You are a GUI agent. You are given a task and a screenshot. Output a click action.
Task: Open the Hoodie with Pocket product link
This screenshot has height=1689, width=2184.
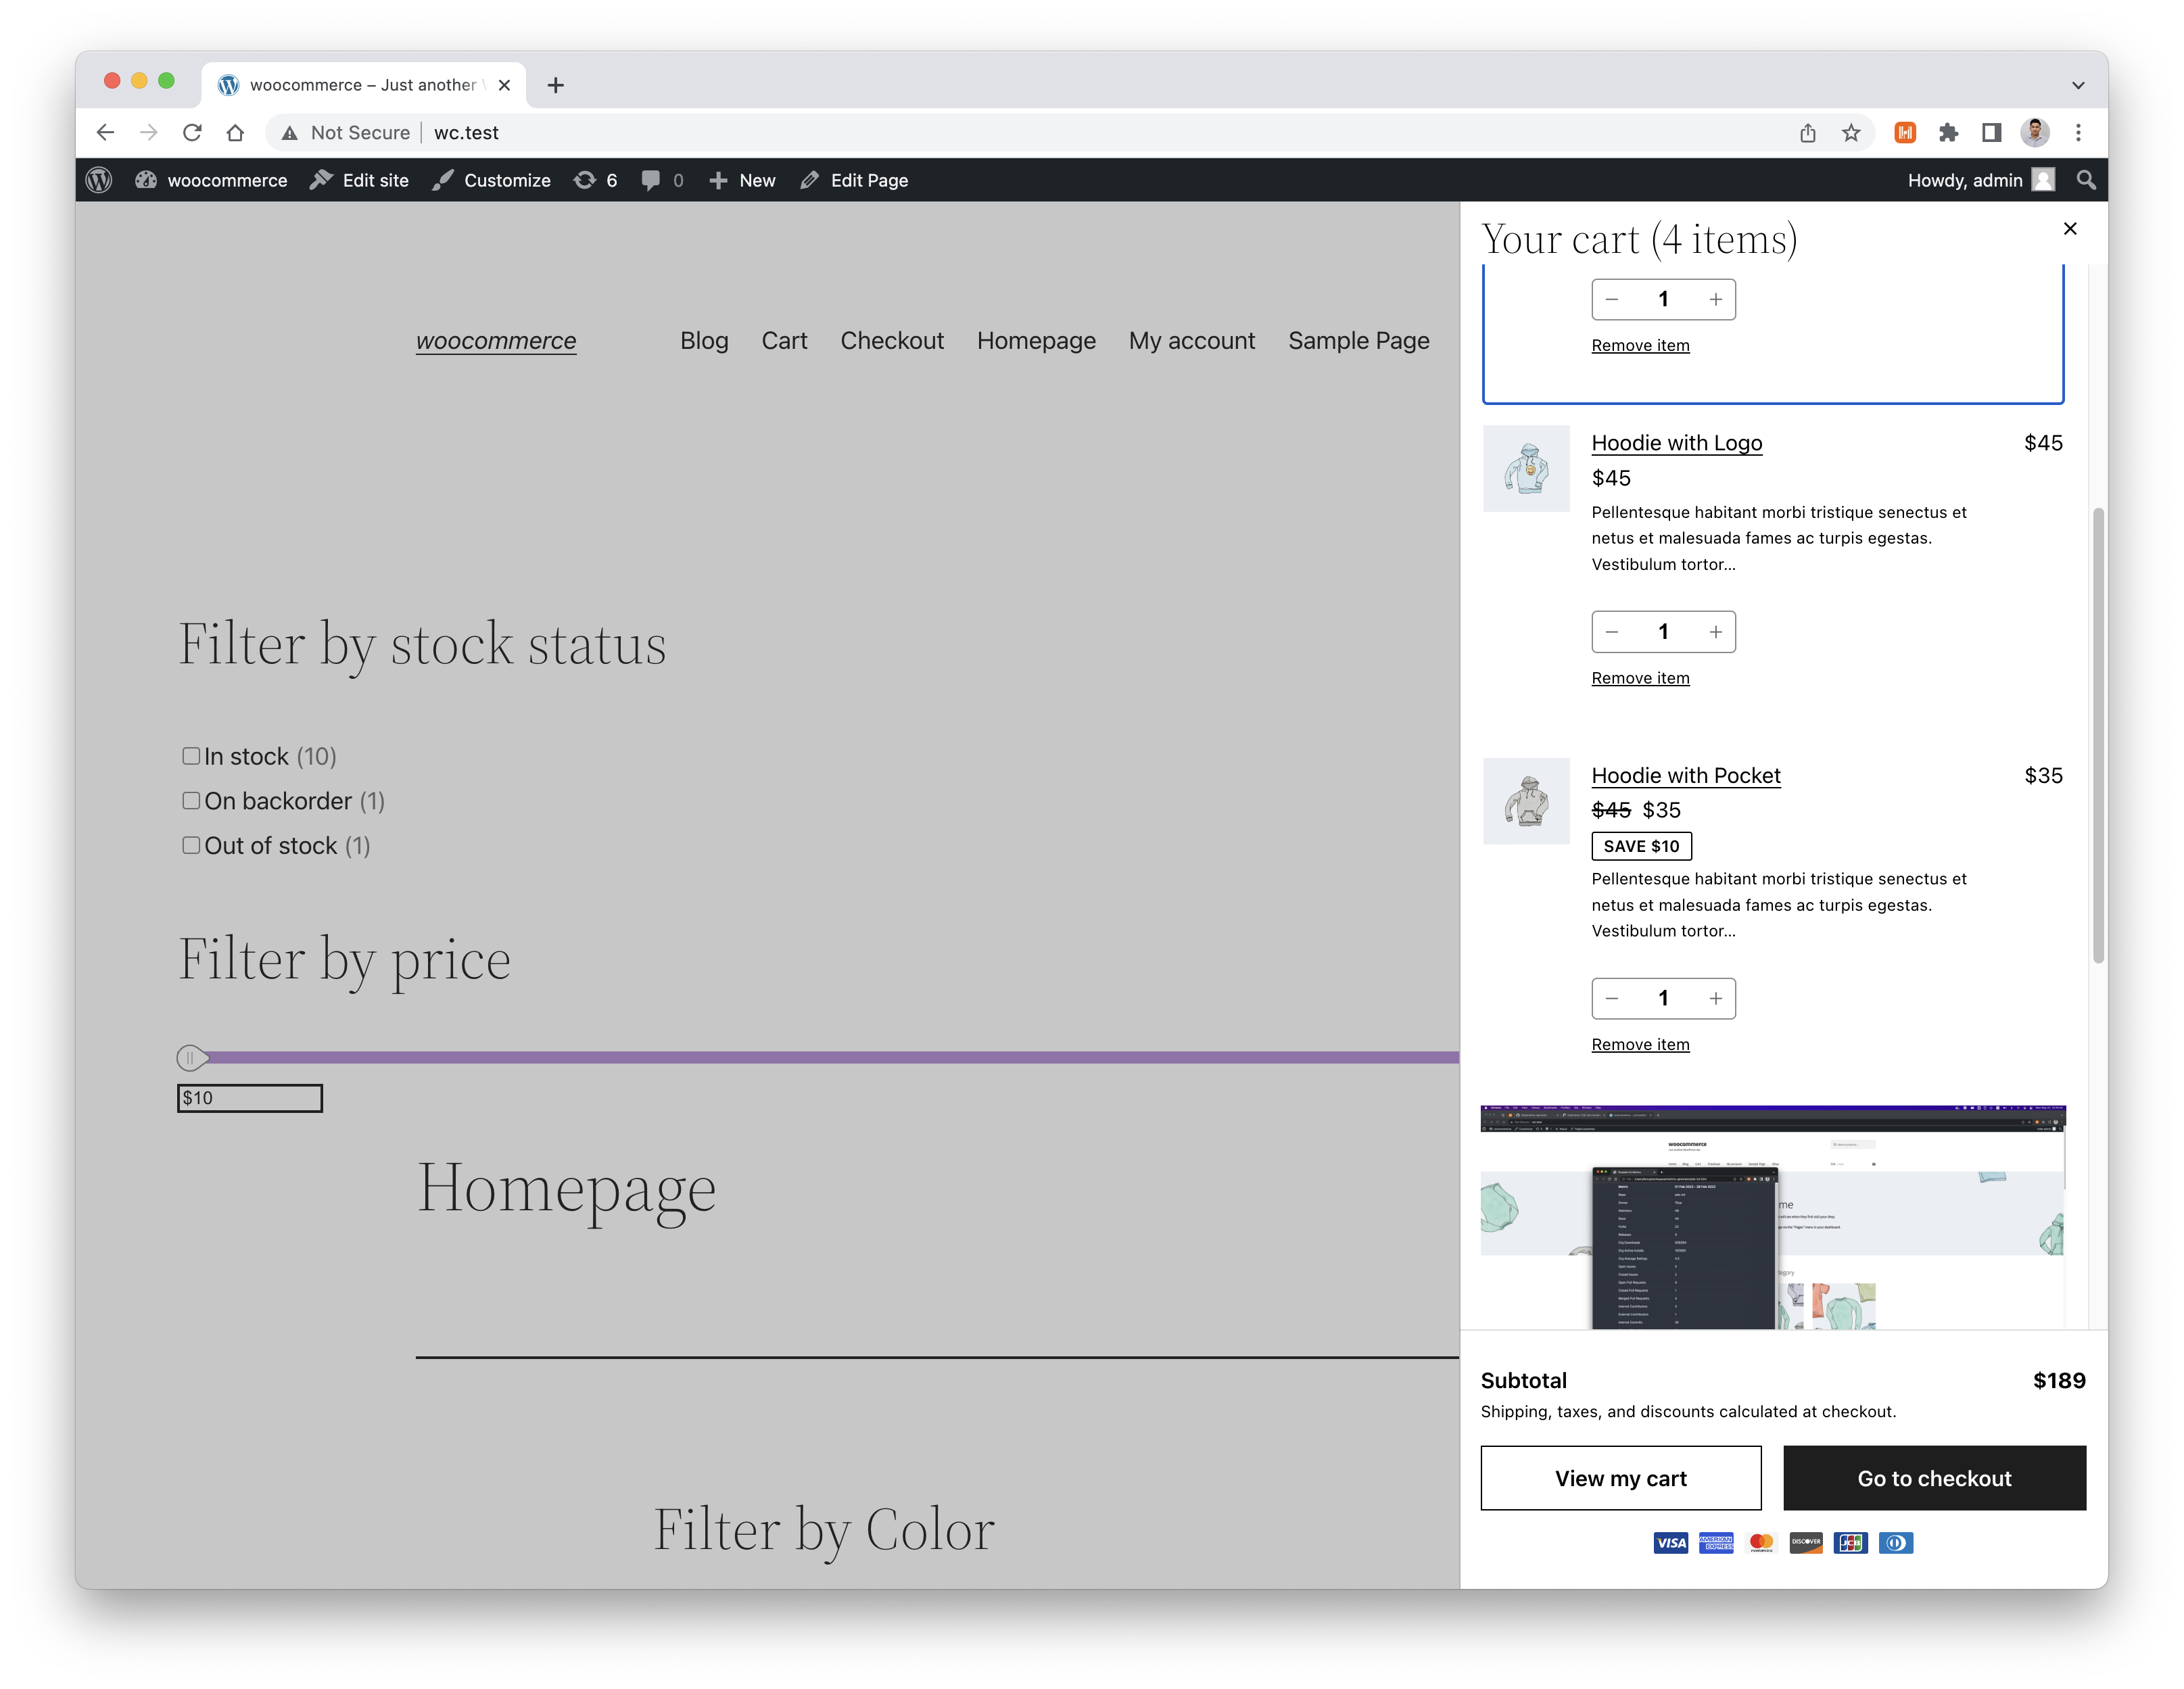(x=1686, y=776)
